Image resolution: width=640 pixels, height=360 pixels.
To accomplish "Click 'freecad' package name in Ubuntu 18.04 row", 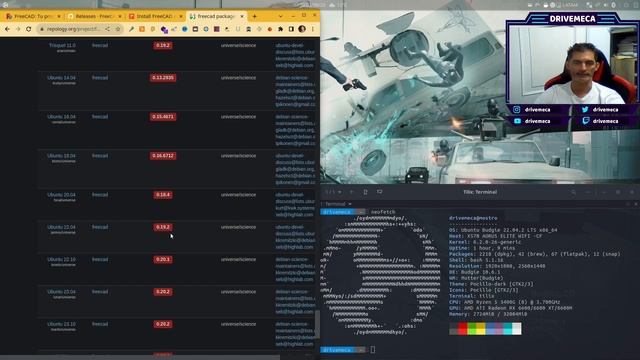I will (x=100, y=156).
